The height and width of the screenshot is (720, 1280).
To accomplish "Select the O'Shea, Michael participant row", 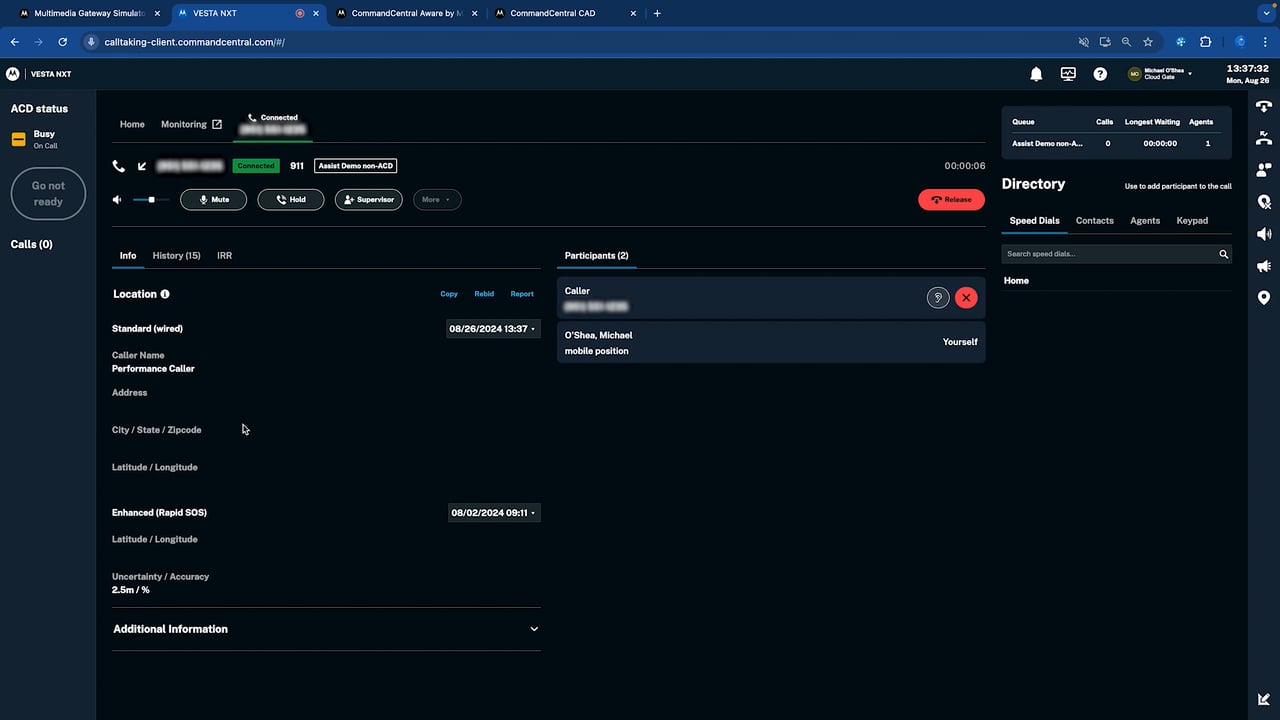I will 771,342.
